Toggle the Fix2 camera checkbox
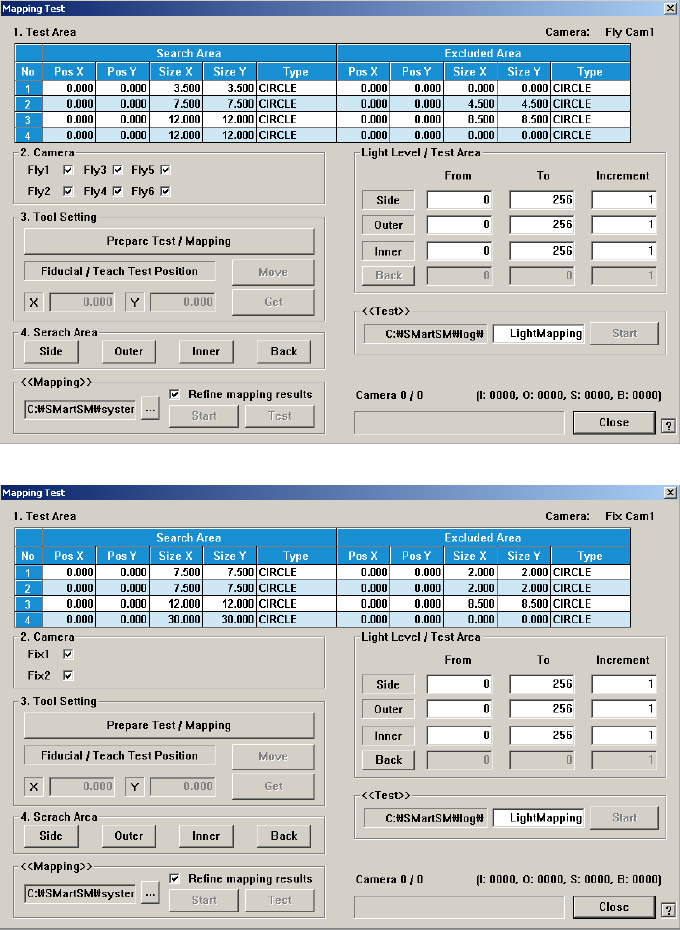 pyautogui.click(x=68, y=675)
